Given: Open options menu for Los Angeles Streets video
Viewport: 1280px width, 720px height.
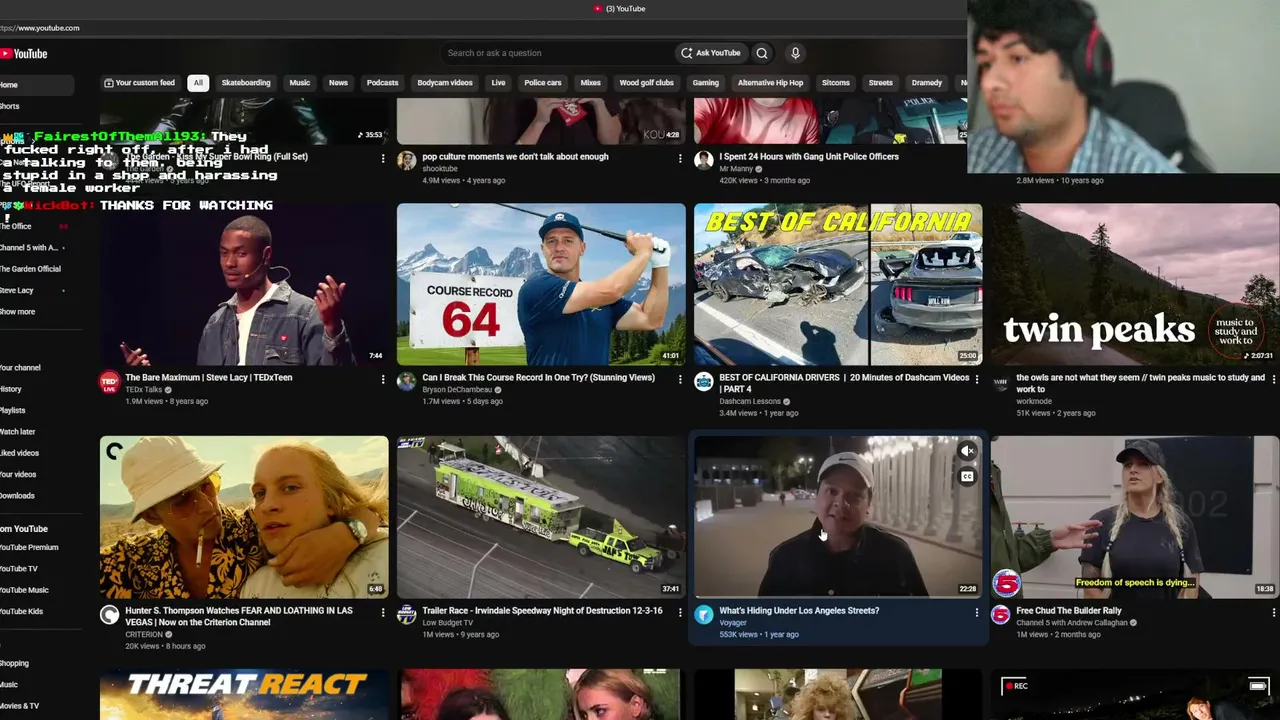Looking at the screenshot, I should [x=977, y=612].
